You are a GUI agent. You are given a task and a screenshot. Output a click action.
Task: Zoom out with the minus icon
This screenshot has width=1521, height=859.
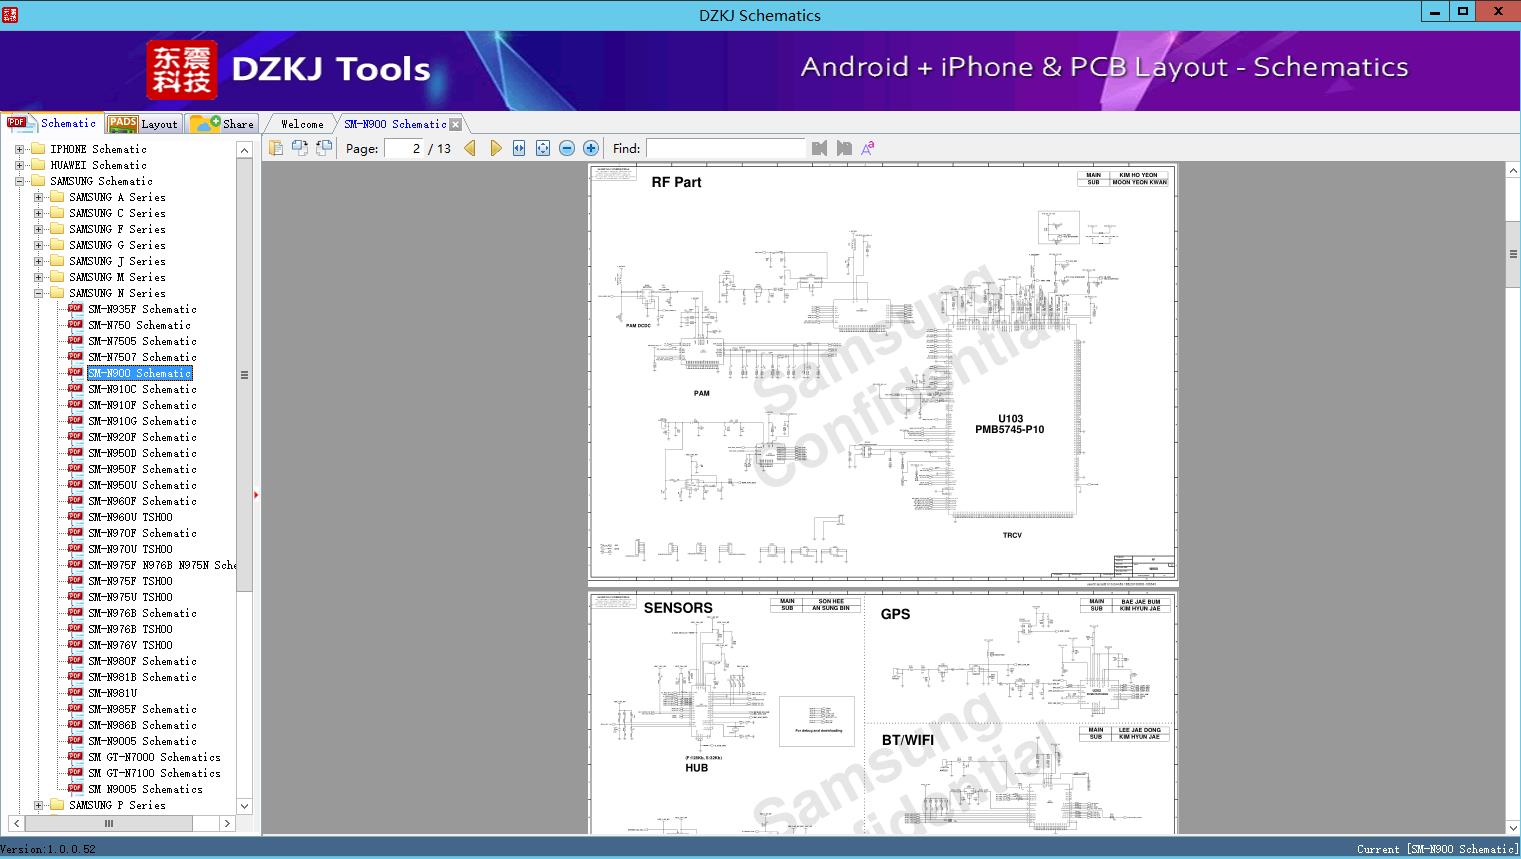(x=567, y=148)
